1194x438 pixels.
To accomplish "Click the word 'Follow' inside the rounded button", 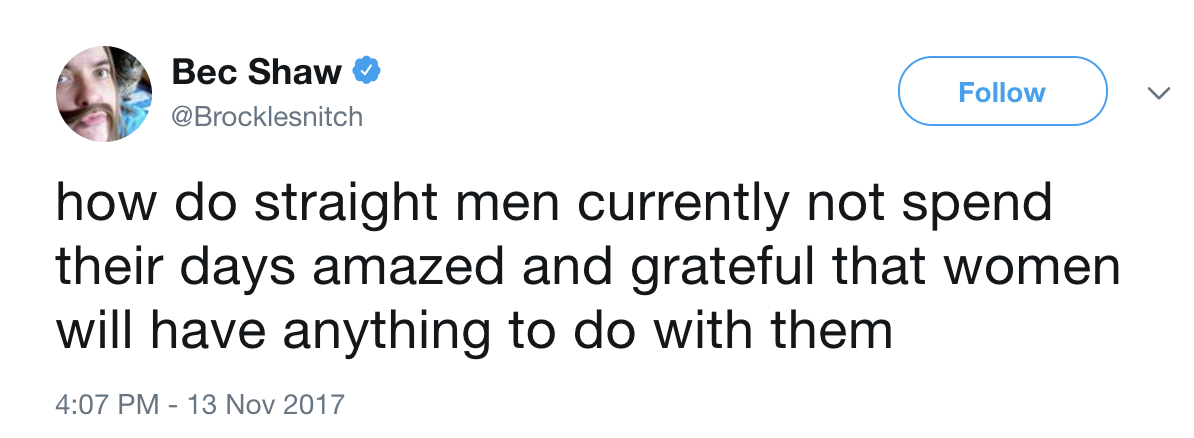I will click(x=1002, y=92).
